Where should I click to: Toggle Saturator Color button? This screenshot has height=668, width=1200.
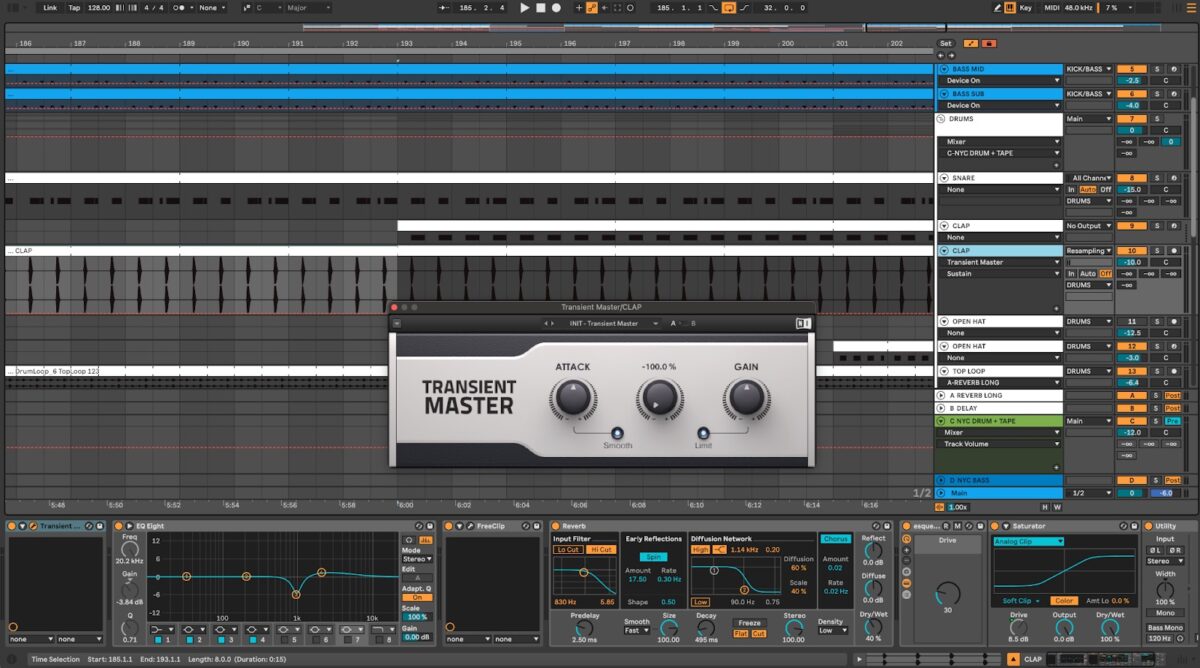[x=1064, y=600]
